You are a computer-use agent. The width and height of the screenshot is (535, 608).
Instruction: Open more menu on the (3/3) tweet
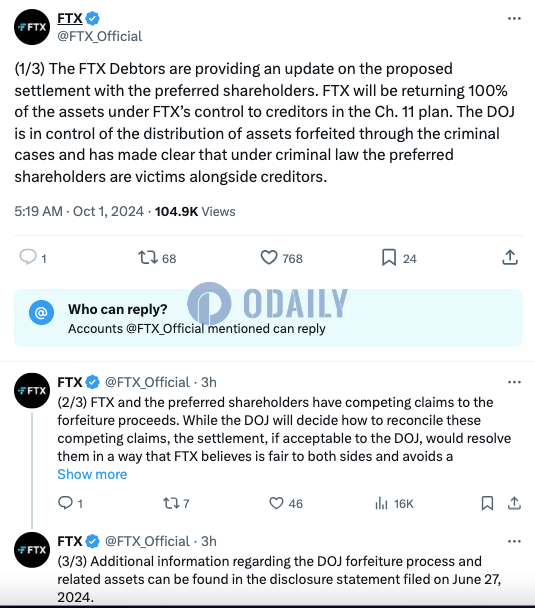[514, 541]
